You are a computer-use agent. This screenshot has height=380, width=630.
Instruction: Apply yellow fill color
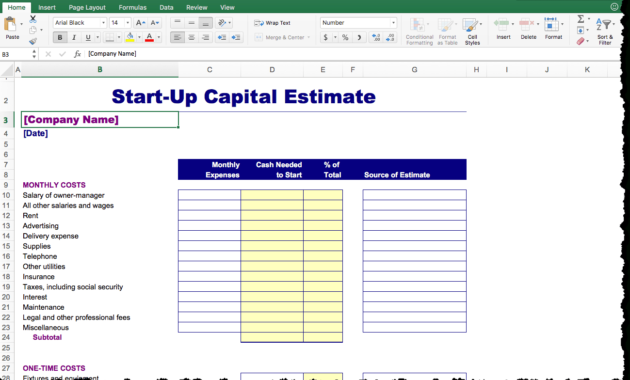(x=130, y=37)
